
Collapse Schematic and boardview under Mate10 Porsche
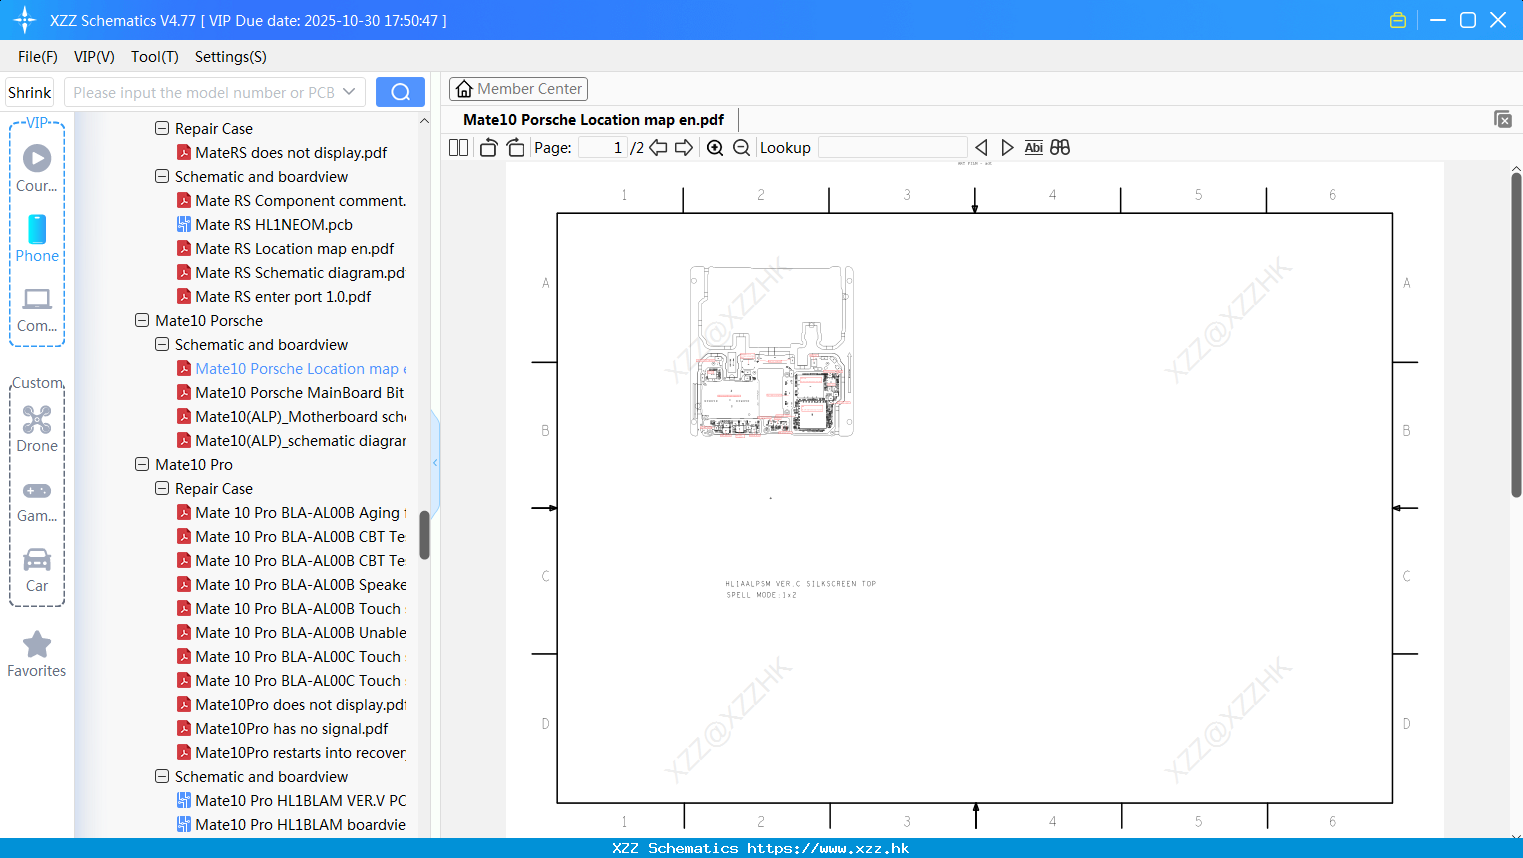pos(162,345)
